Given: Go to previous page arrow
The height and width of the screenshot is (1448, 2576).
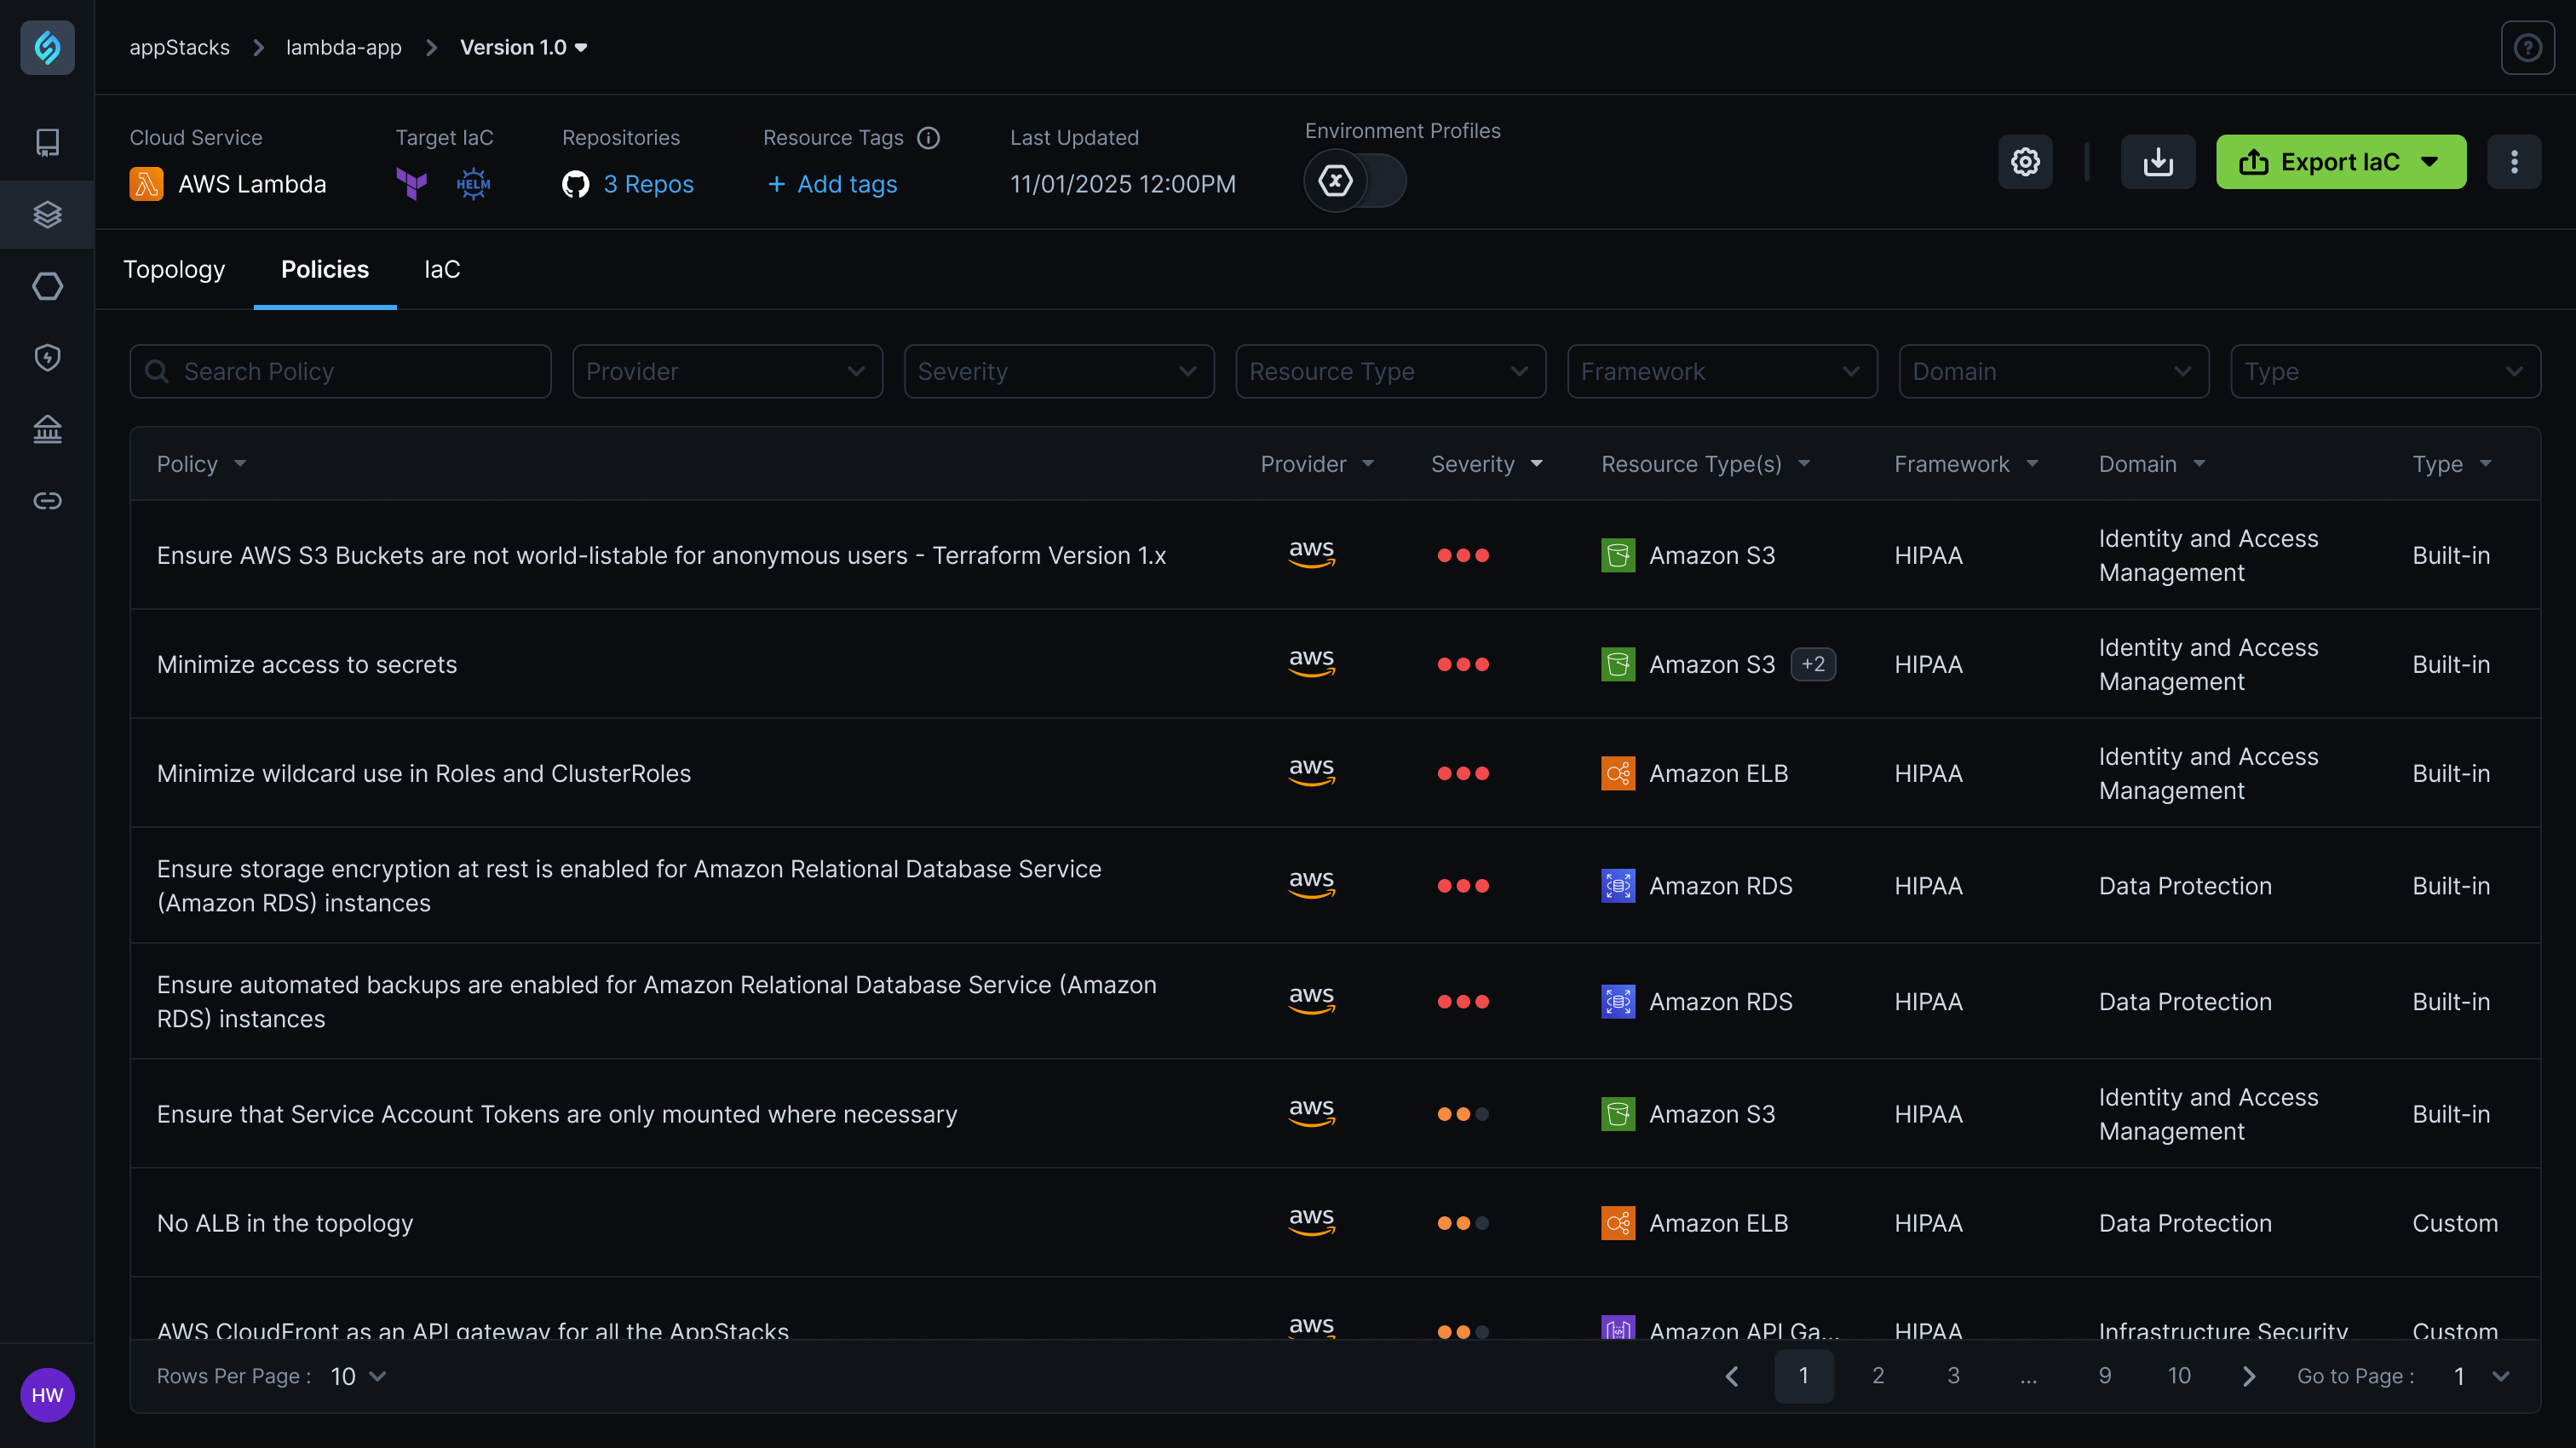Looking at the screenshot, I should point(1732,1376).
